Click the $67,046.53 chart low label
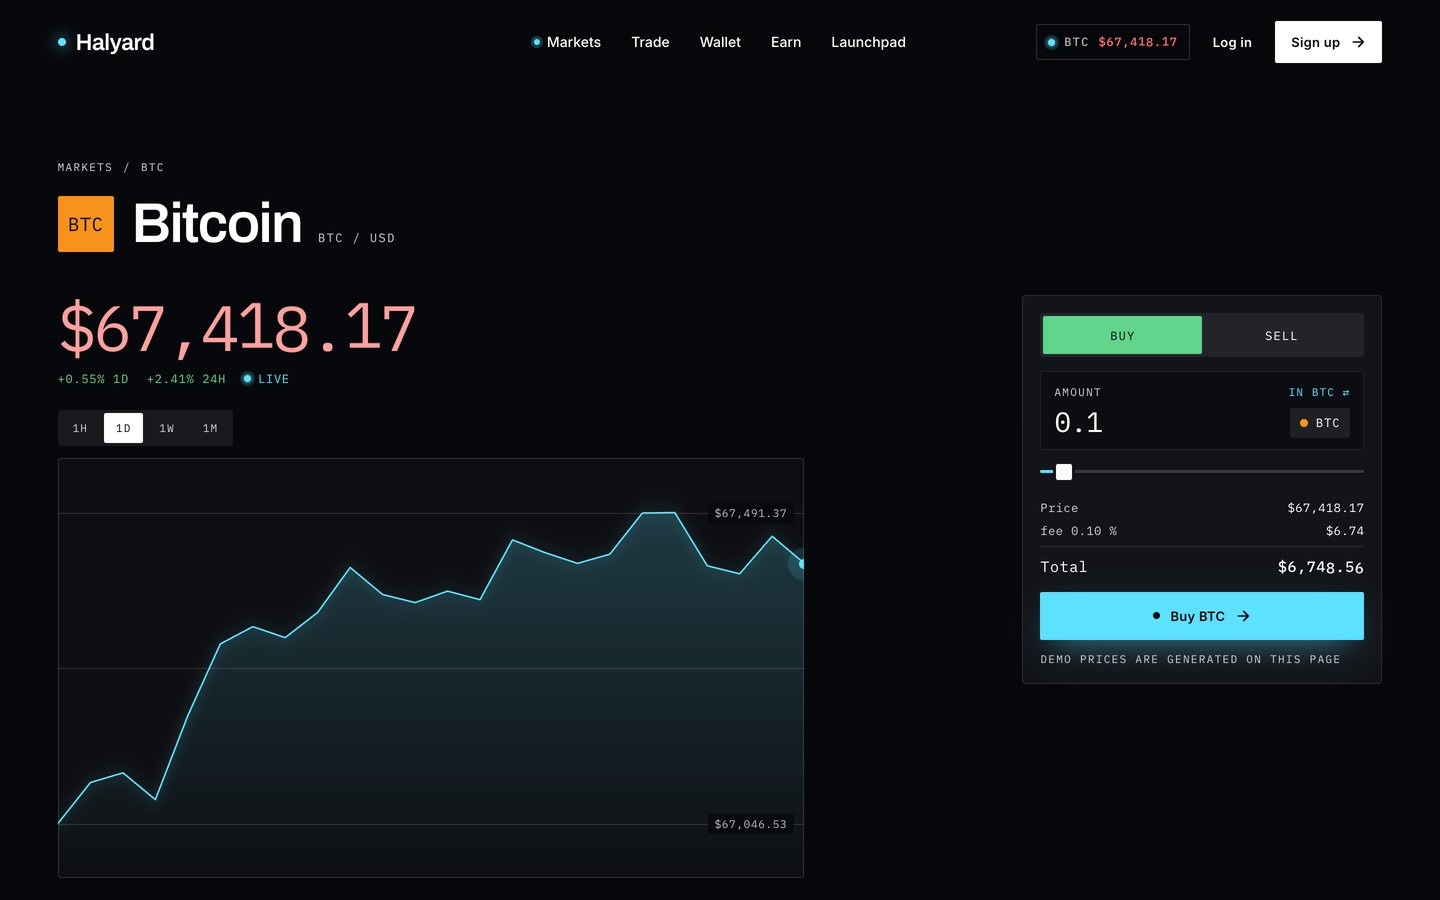1440x900 pixels. [x=750, y=824]
